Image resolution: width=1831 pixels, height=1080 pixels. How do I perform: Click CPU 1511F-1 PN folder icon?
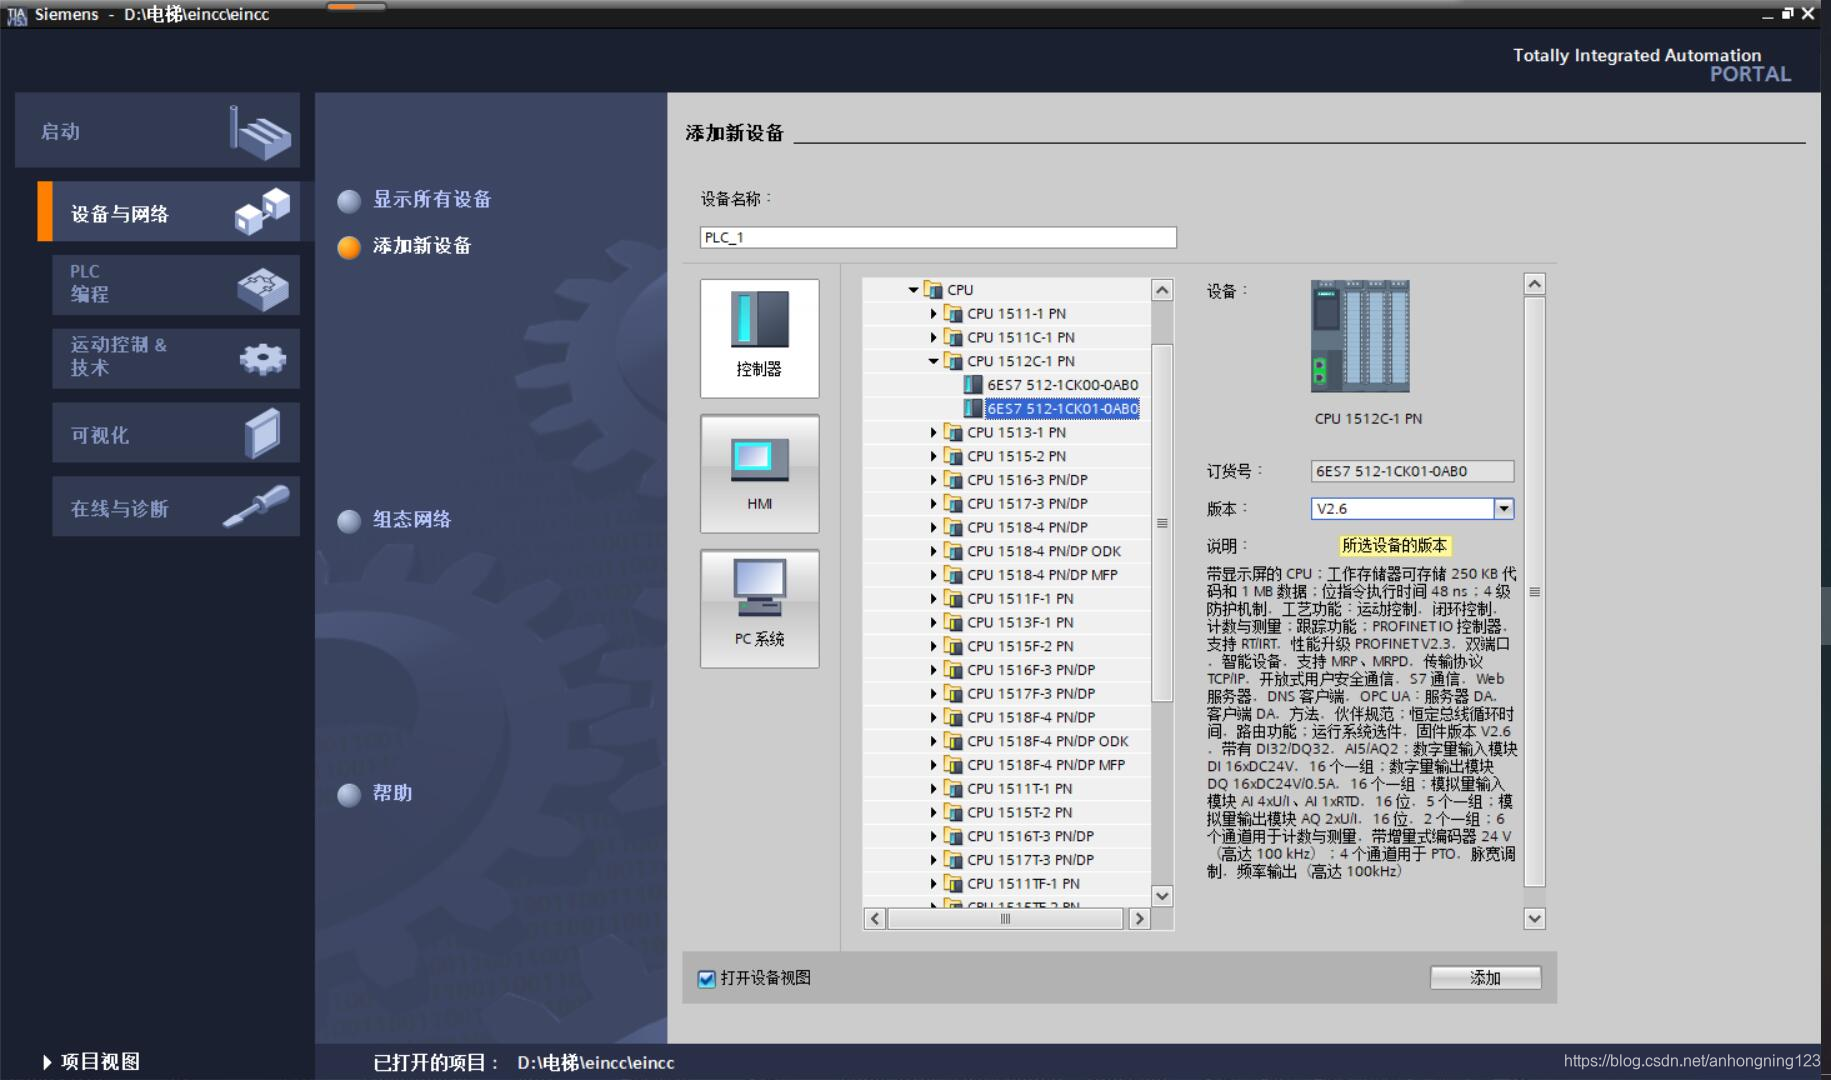pyautogui.click(x=953, y=599)
